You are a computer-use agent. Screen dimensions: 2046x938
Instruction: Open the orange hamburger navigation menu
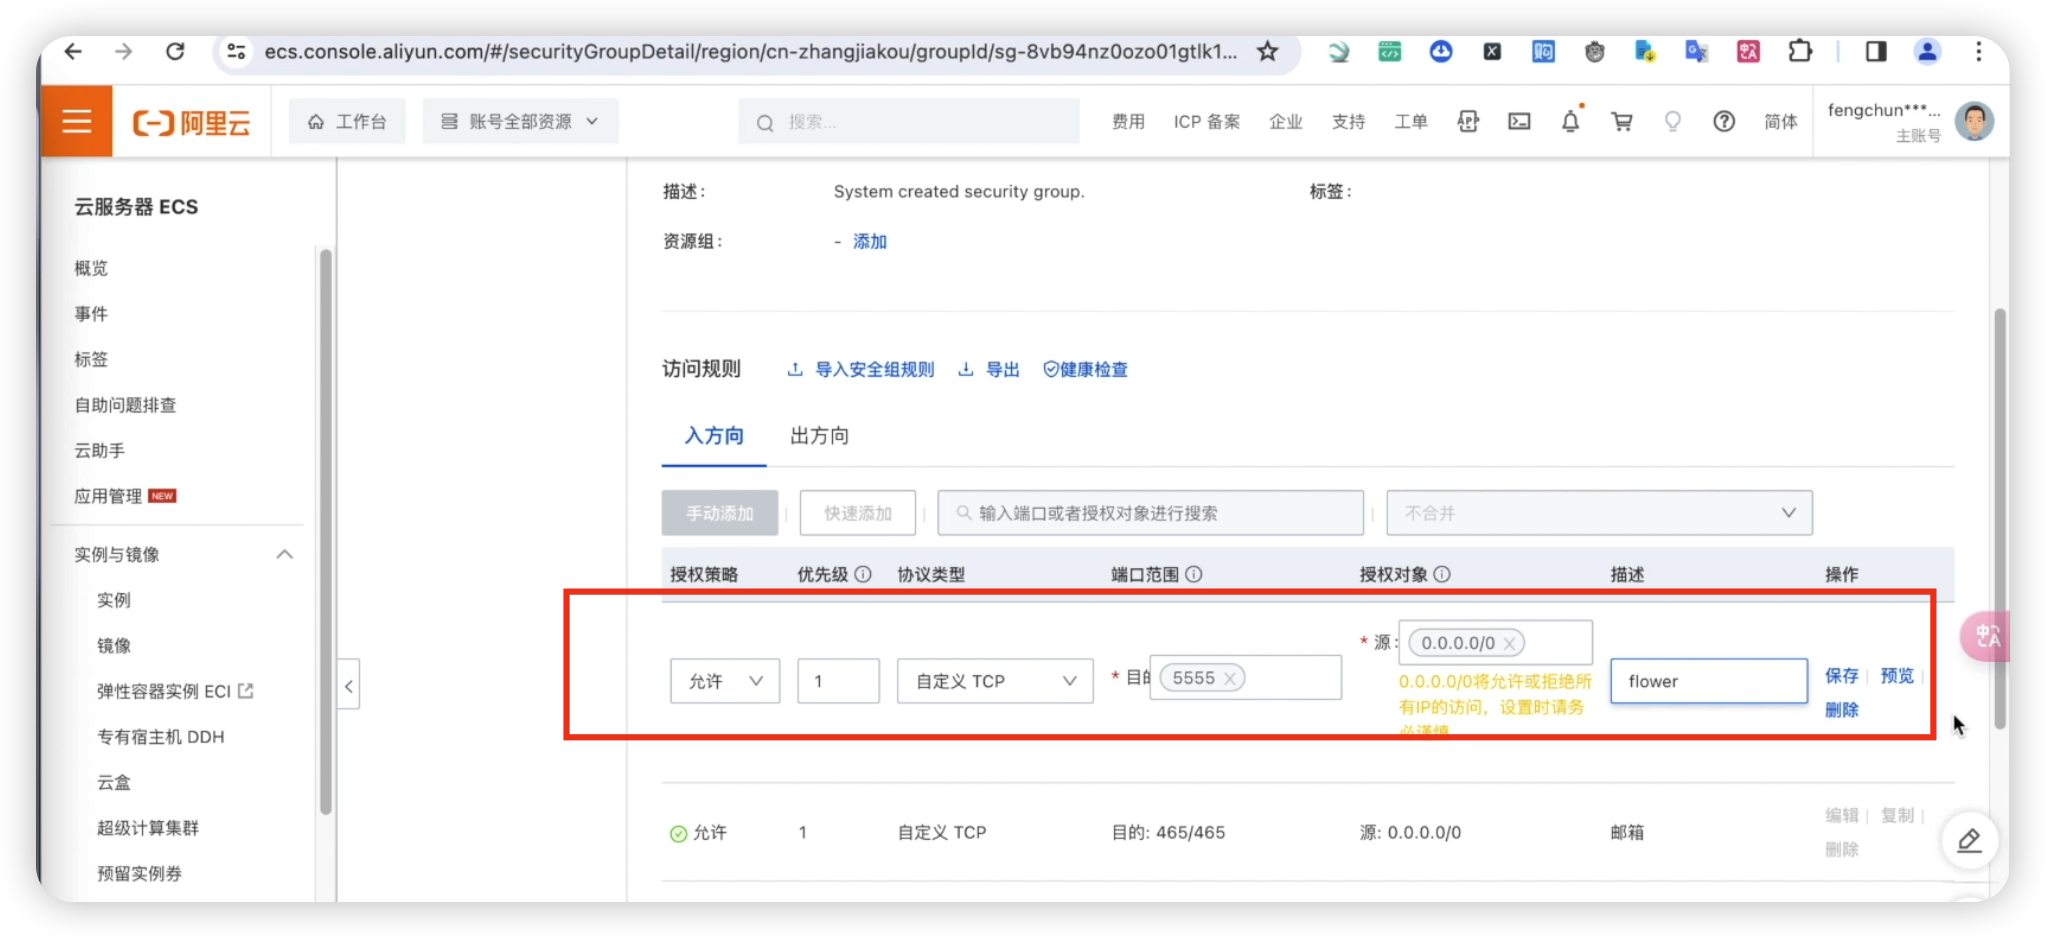coord(77,122)
